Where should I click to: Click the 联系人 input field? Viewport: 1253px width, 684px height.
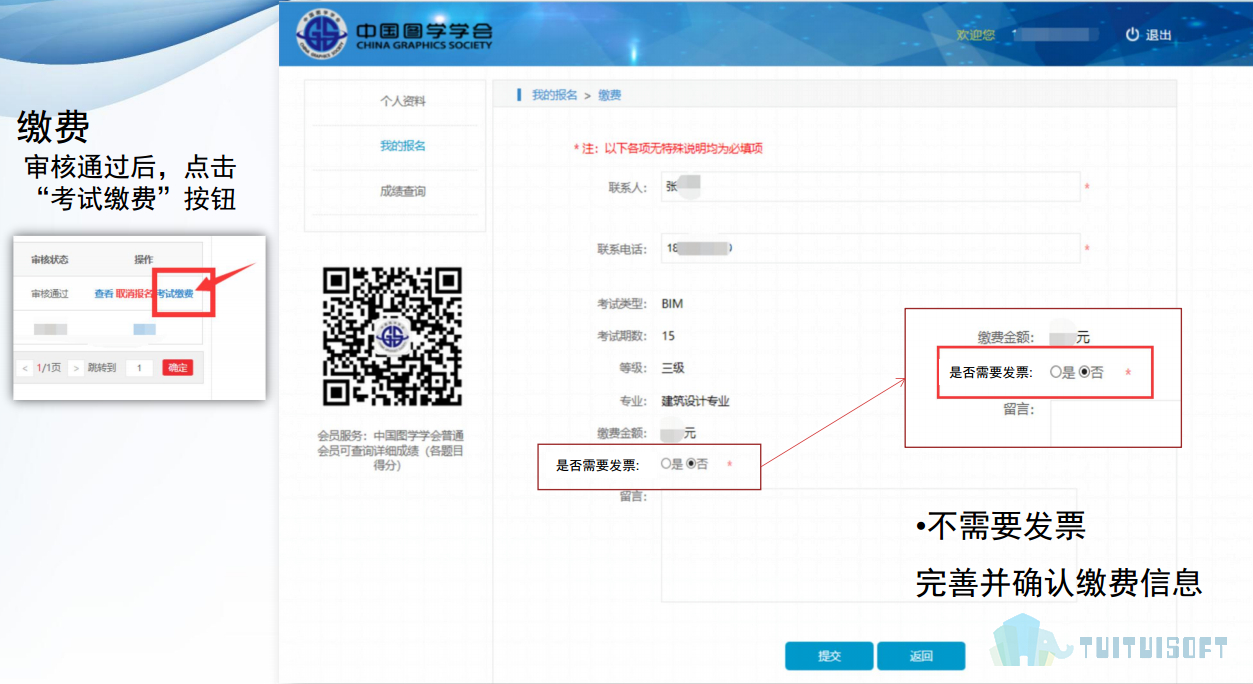pos(870,187)
